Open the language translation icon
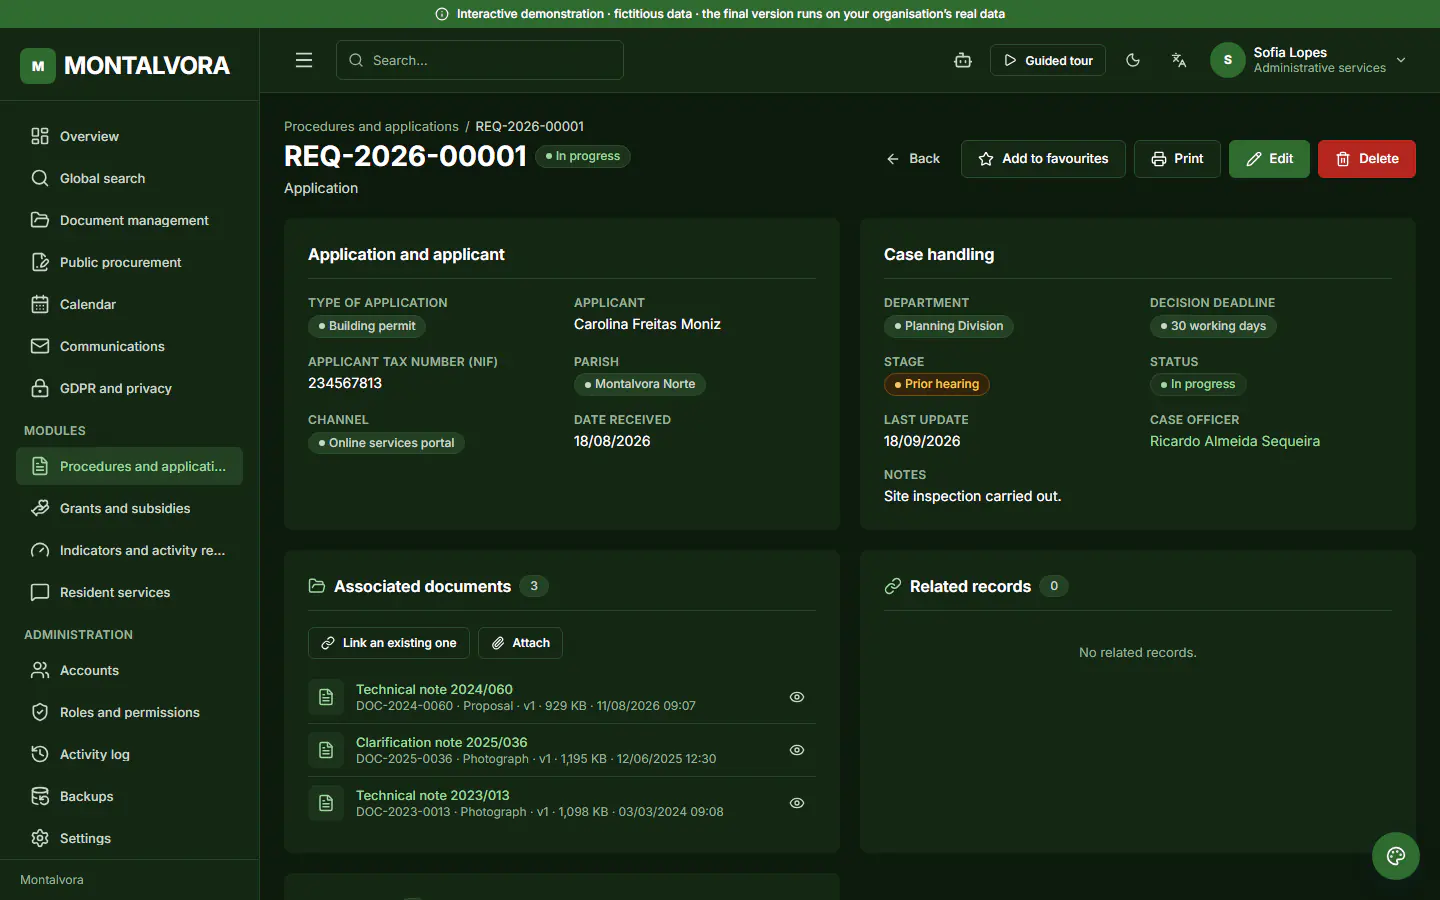The height and width of the screenshot is (900, 1440). [x=1179, y=60]
